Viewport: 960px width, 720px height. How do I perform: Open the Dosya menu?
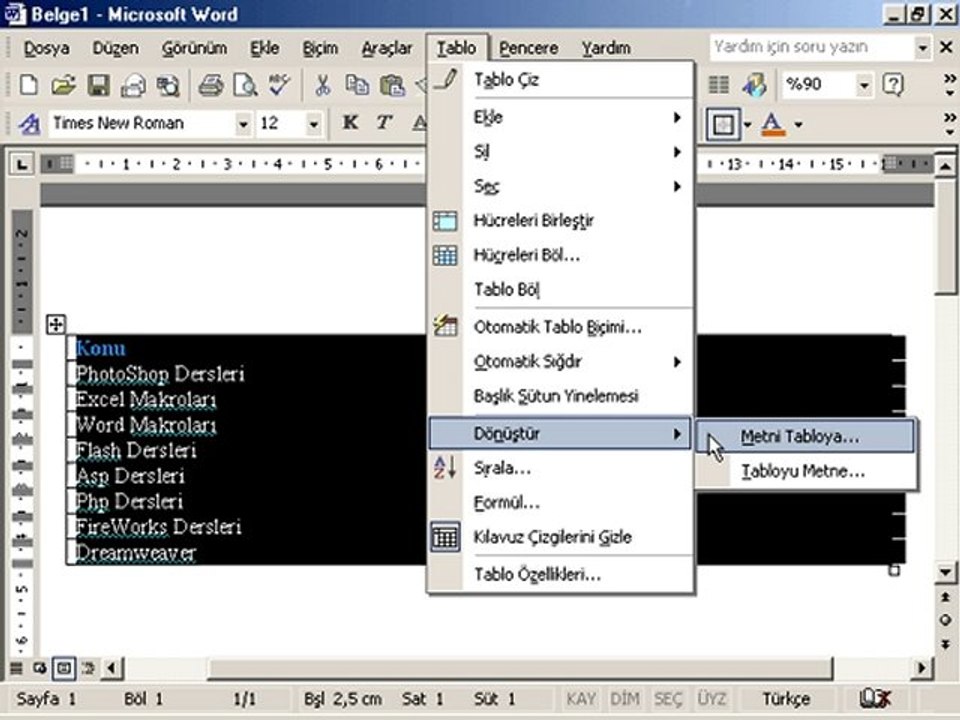47,48
